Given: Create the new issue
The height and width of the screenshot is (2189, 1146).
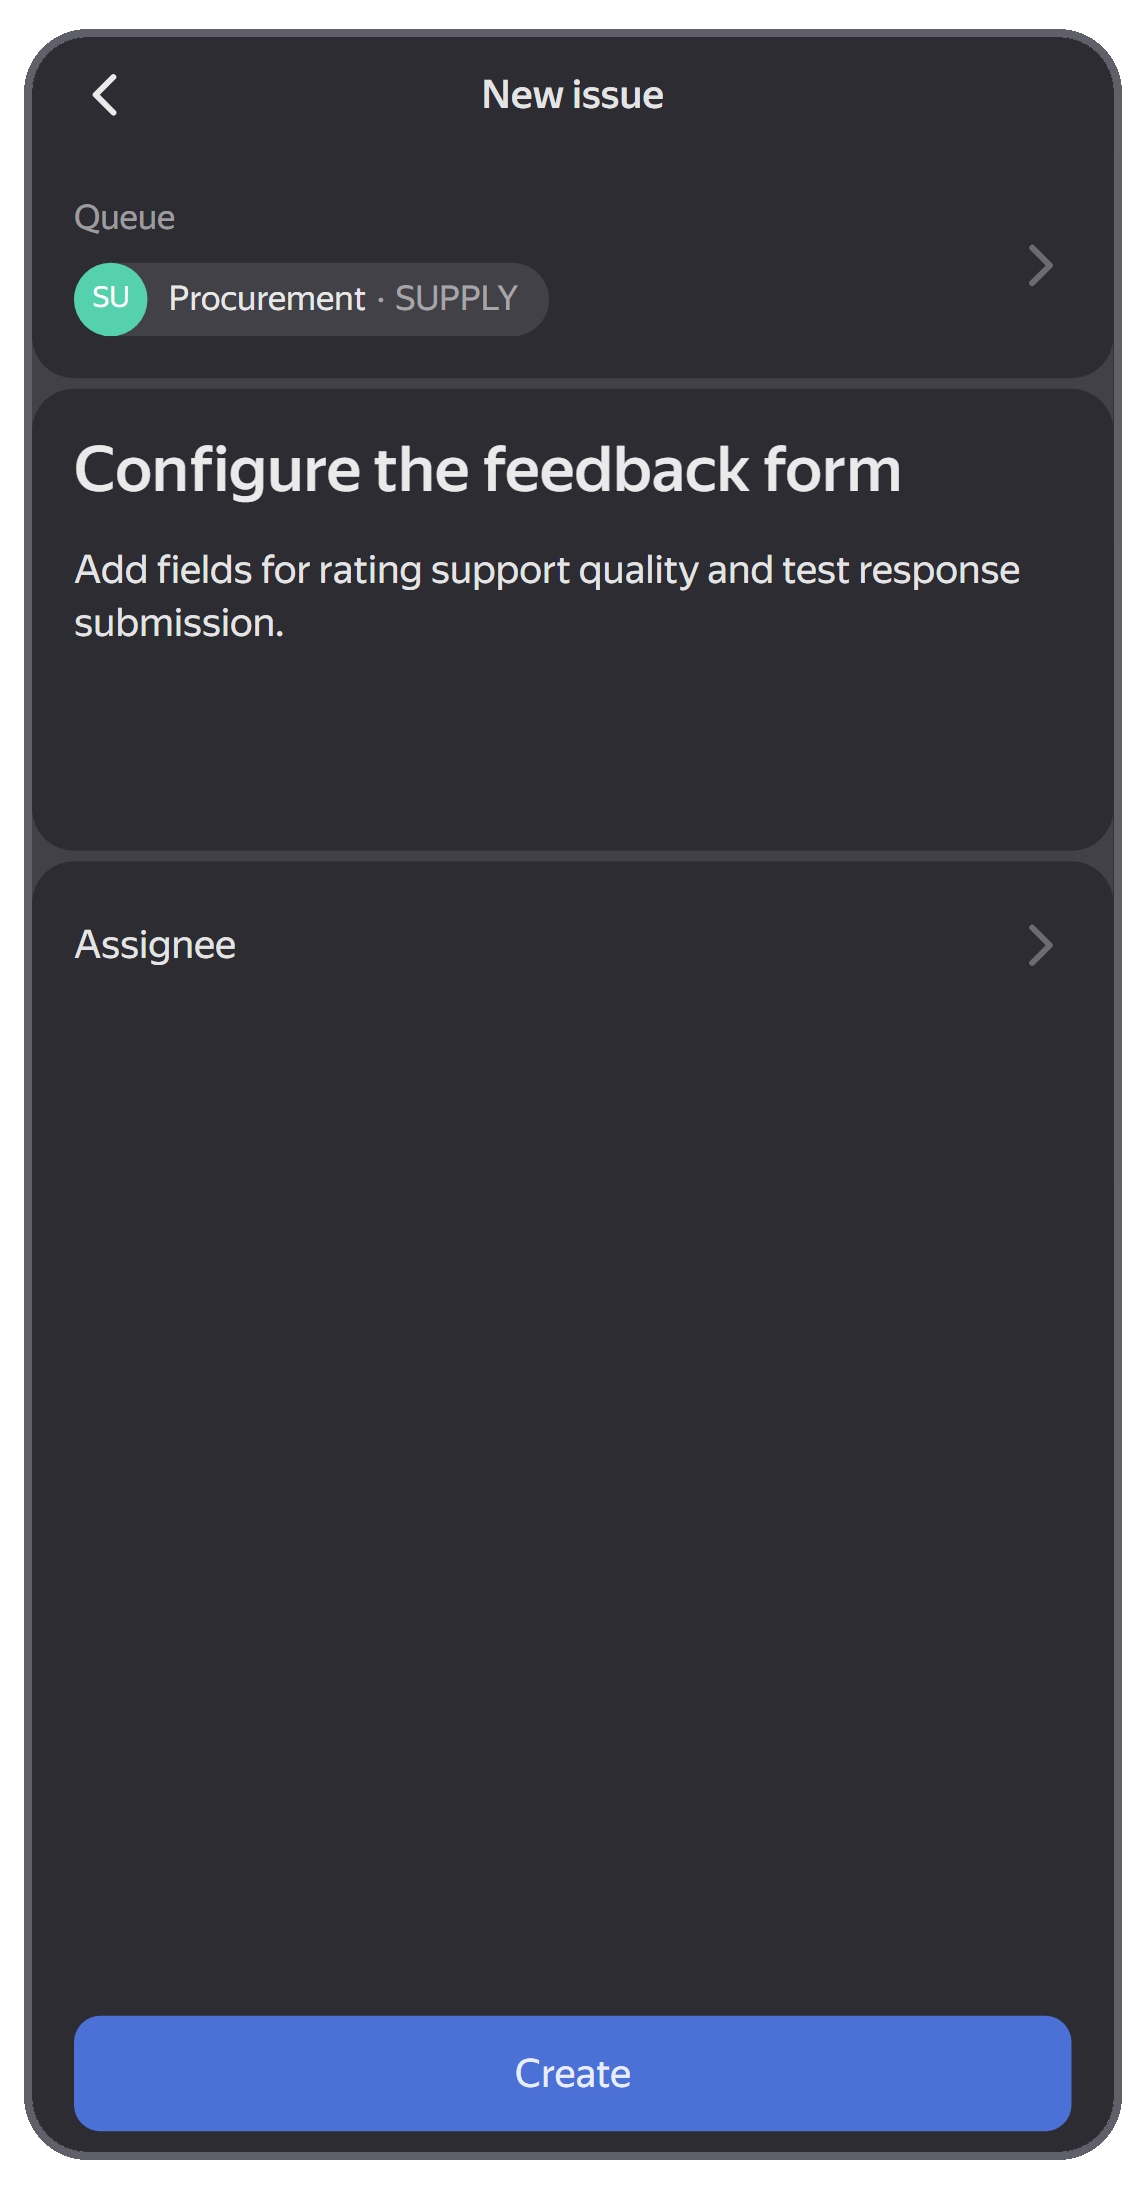Looking at the screenshot, I should (x=572, y=2072).
